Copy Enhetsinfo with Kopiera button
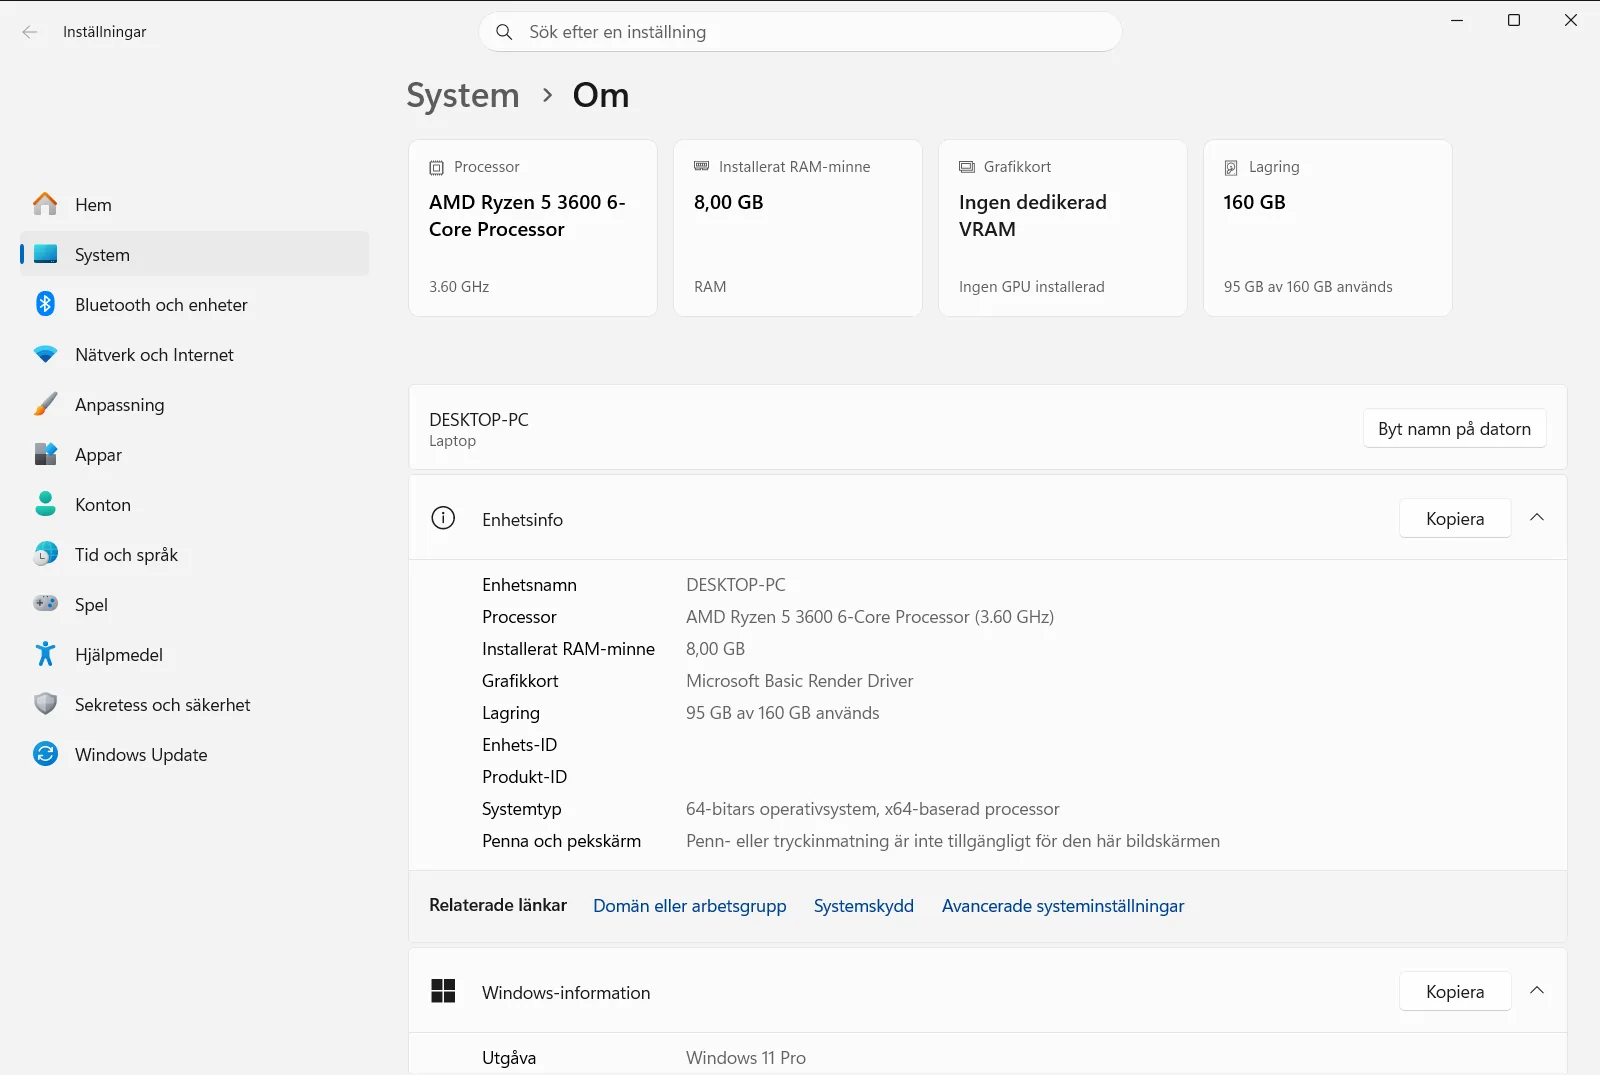This screenshot has width=1600, height=1075. point(1455,518)
